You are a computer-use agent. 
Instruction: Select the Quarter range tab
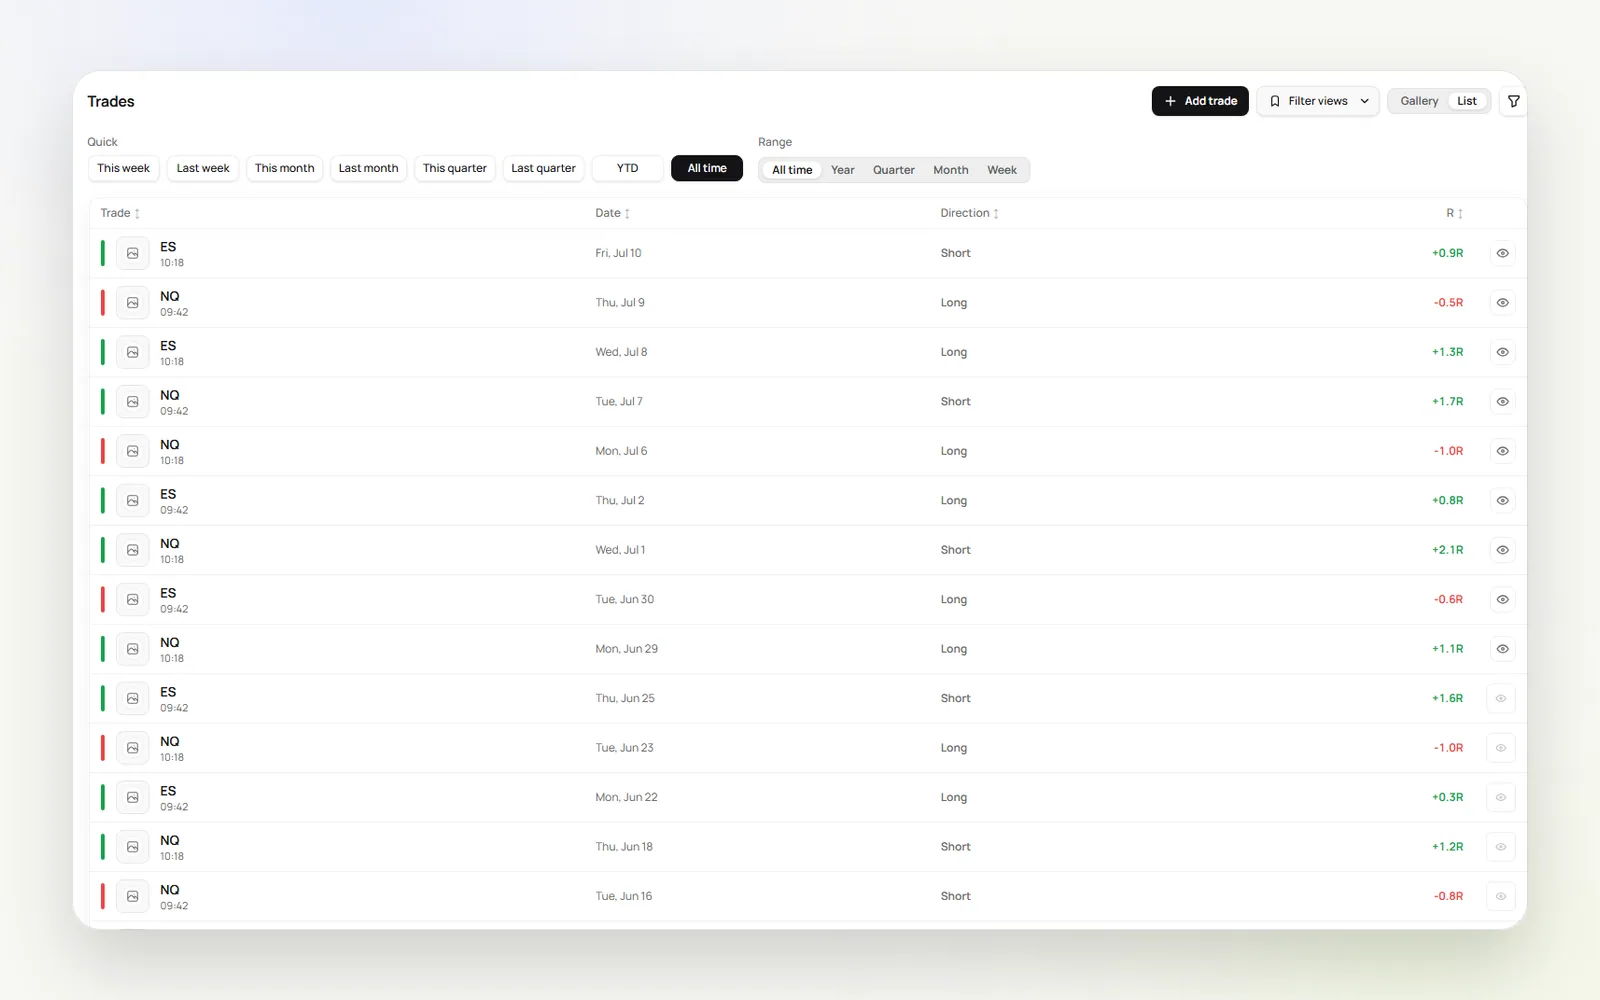pyautogui.click(x=894, y=170)
